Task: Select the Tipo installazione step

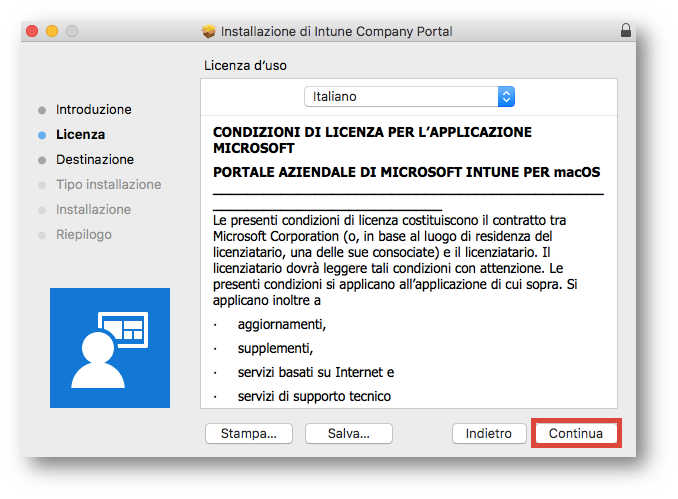Action: 109,185
